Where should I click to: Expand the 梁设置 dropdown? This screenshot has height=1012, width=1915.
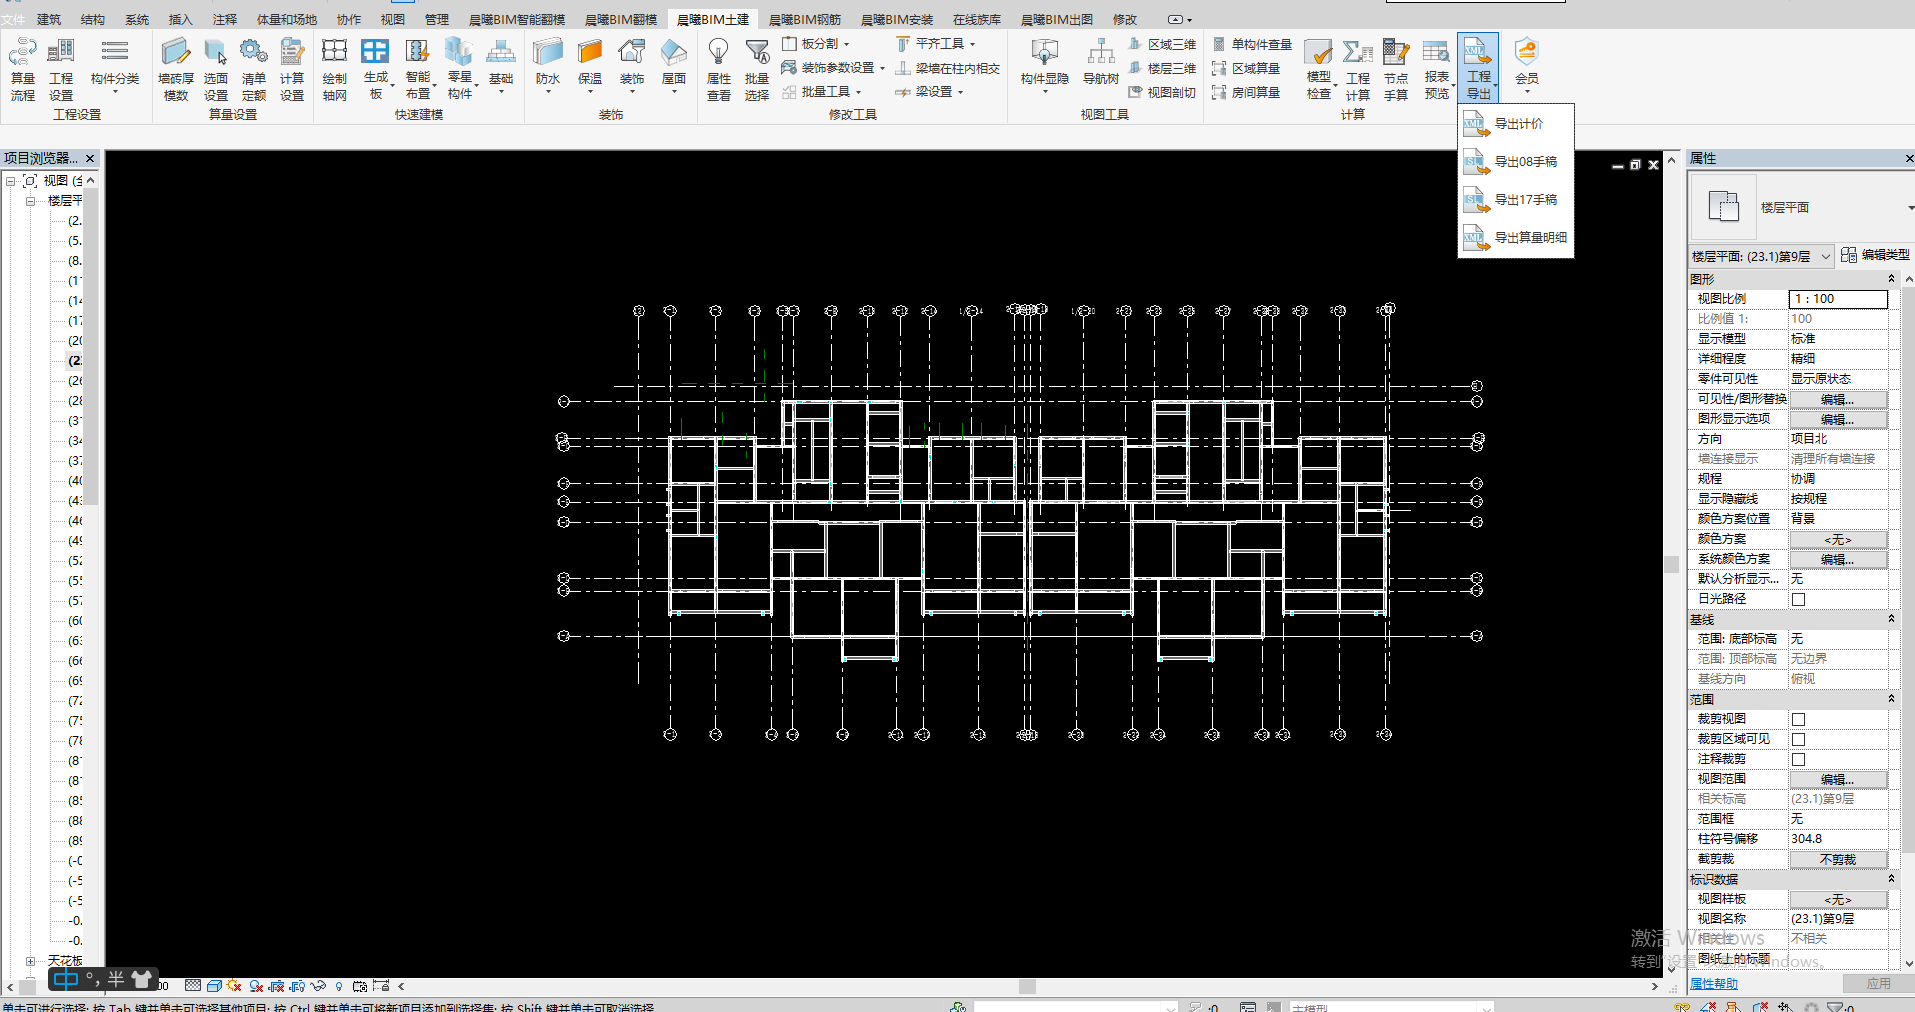coord(960,92)
